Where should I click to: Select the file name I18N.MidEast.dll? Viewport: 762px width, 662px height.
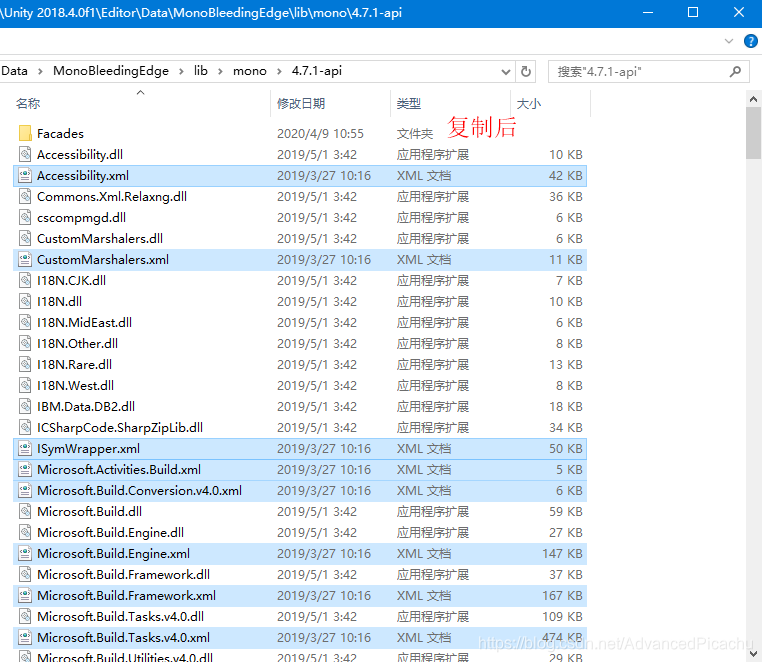(x=85, y=322)
